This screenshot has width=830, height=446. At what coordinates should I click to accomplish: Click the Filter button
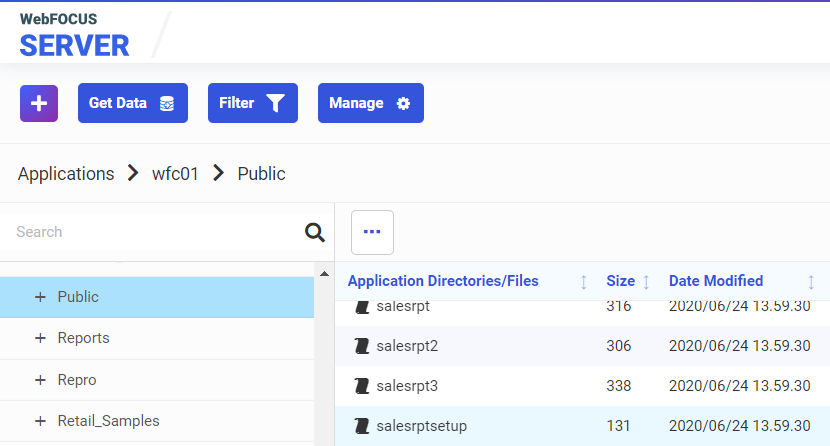tap(252, 103)
